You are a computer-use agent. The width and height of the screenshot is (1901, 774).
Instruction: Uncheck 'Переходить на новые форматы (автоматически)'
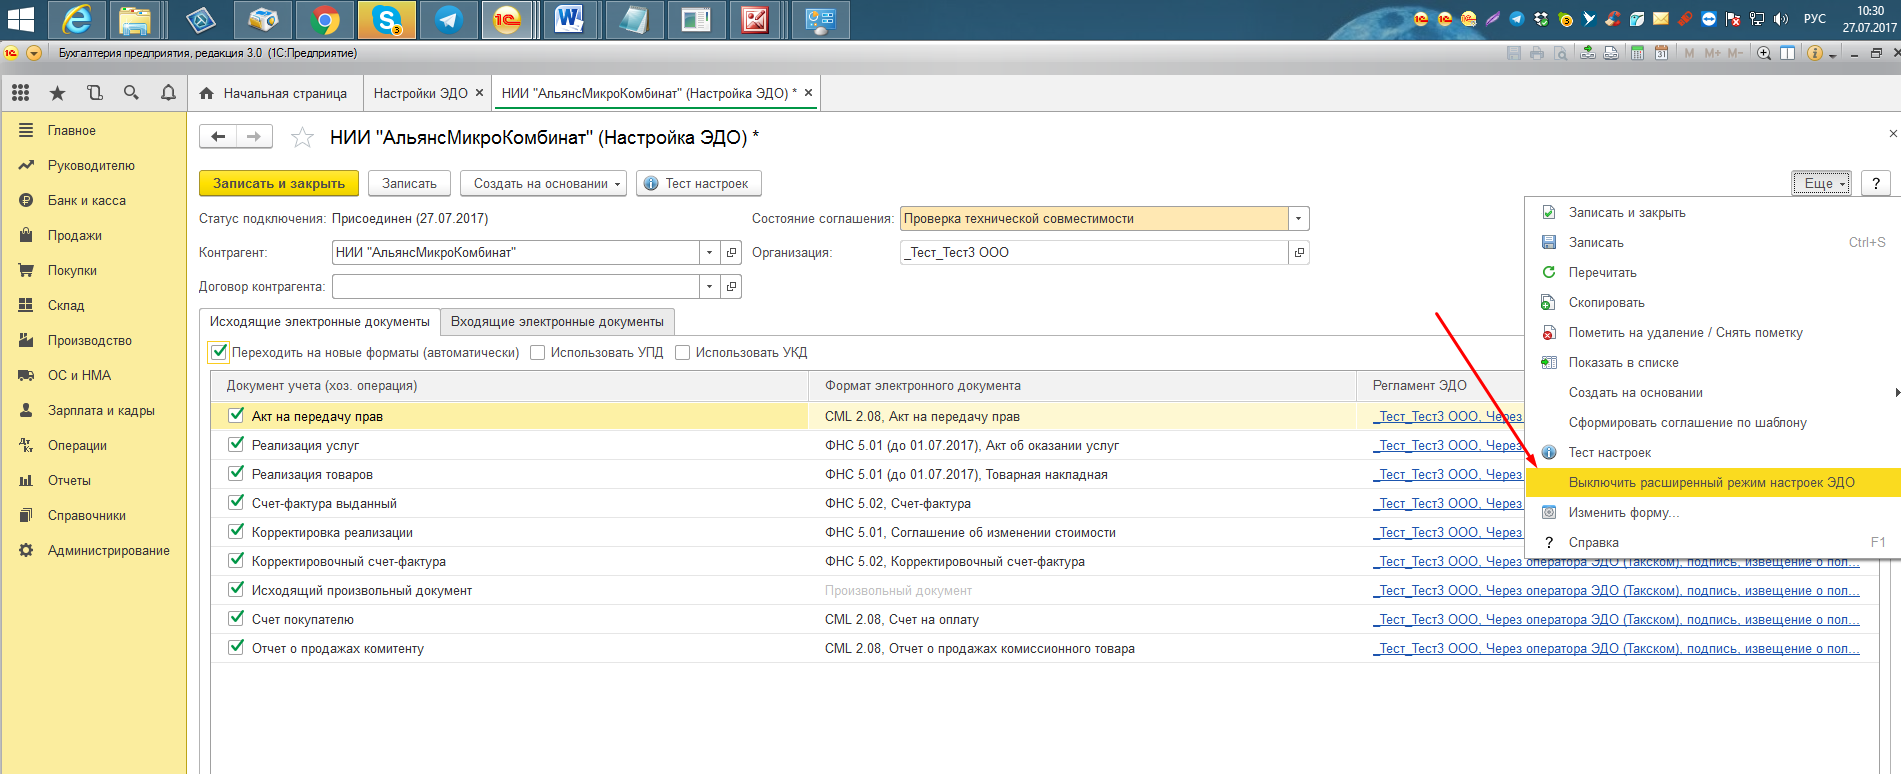pos(219,352)
